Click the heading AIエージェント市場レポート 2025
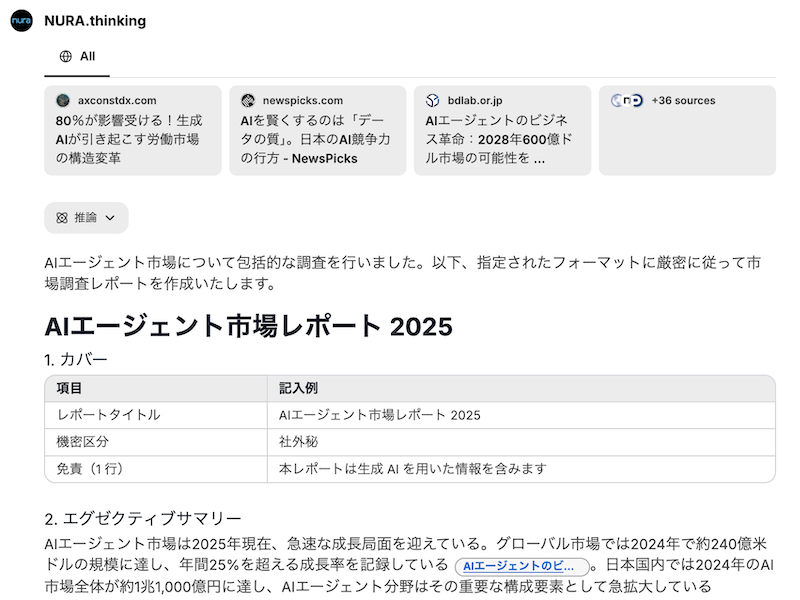The width and height of the screenshot is (800, 600). coord(248,326)
